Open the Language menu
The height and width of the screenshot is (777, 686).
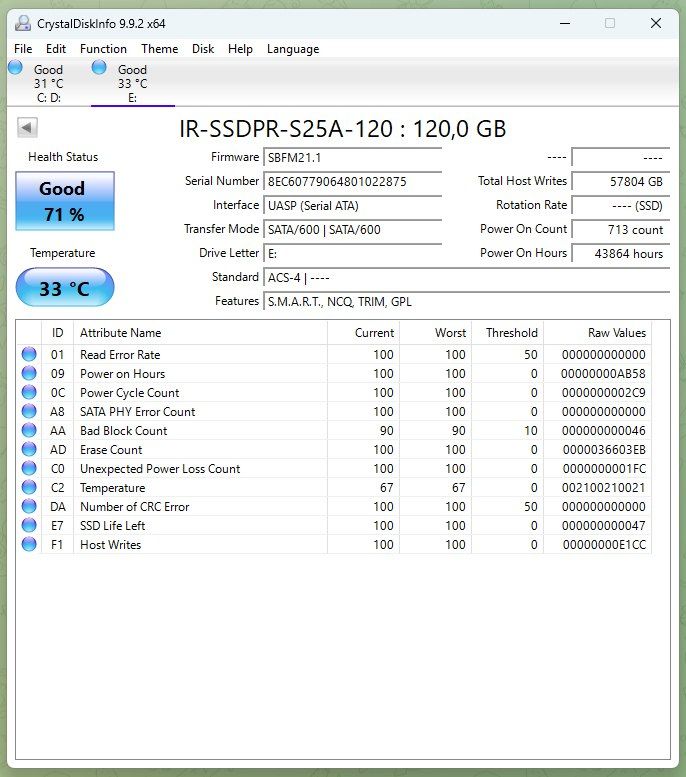pyautogui.click(x=293, y=49)
